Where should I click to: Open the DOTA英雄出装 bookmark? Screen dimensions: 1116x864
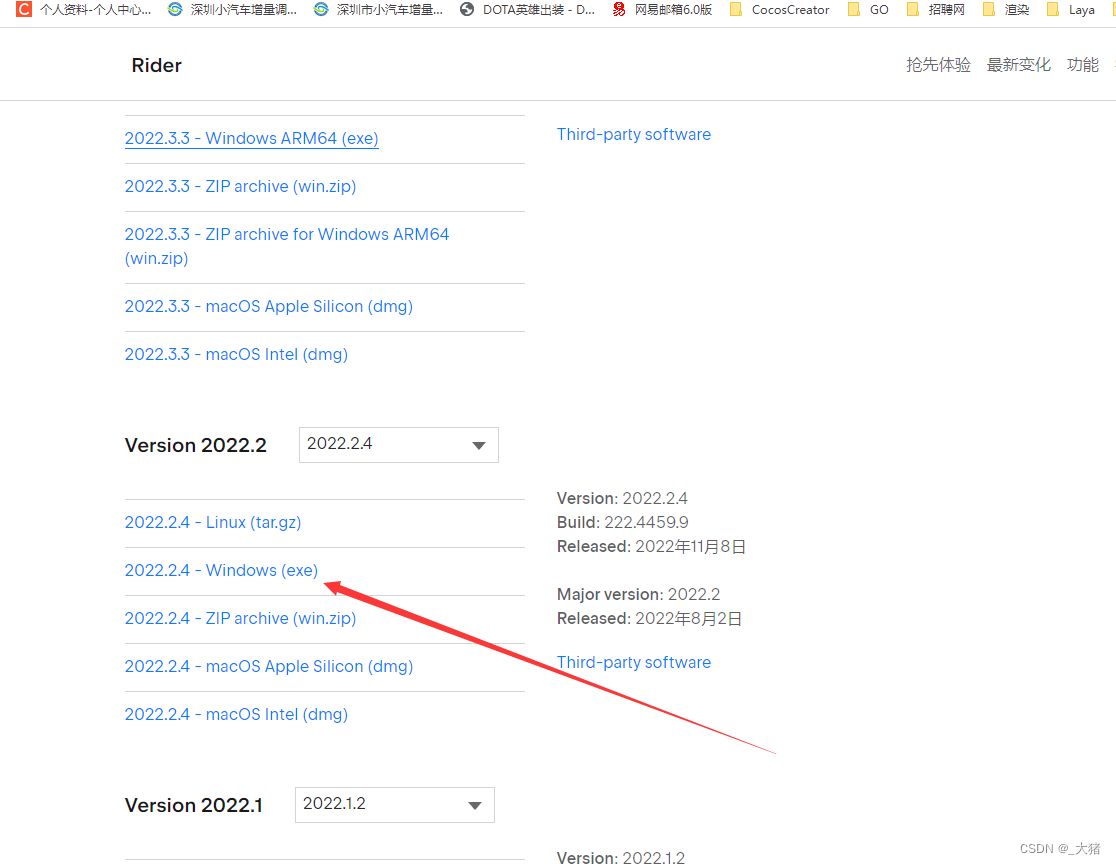click(x=527, y=9)
